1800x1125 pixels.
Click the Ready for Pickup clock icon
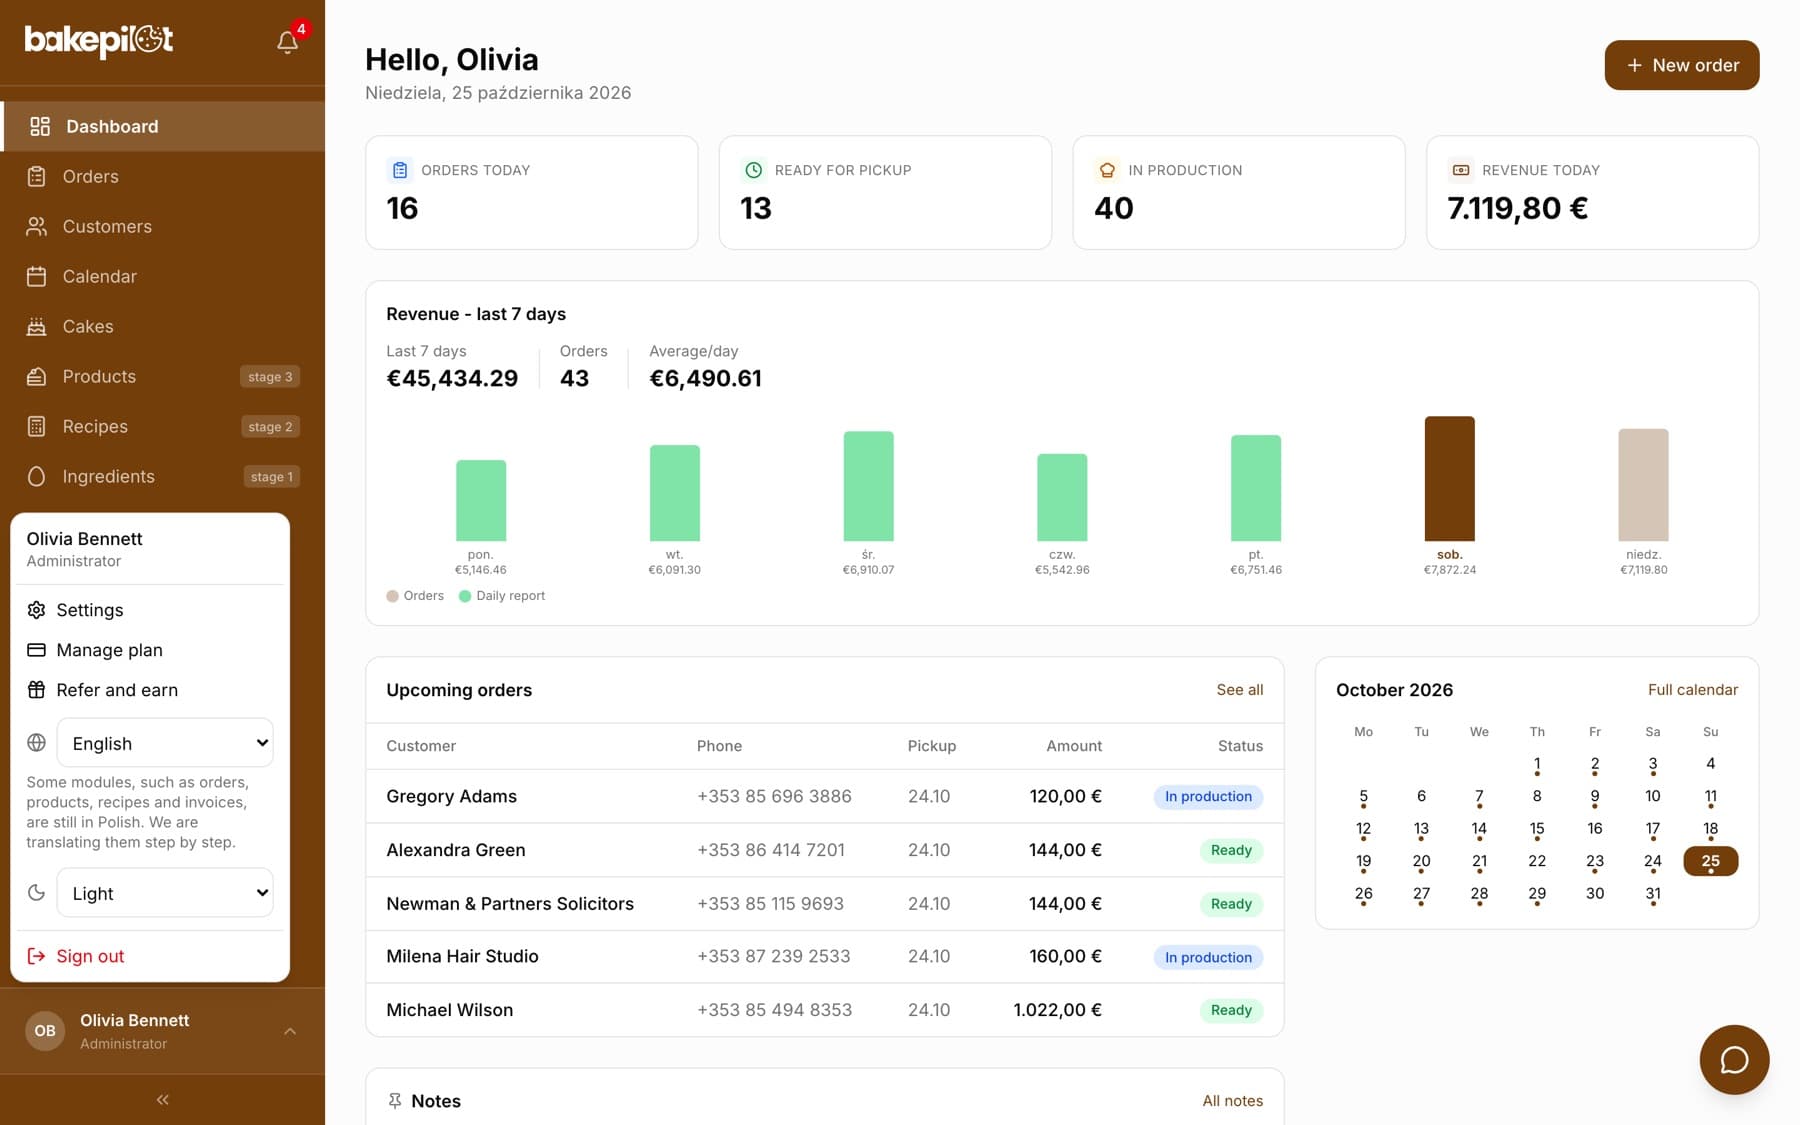click(x=753, y=170)
